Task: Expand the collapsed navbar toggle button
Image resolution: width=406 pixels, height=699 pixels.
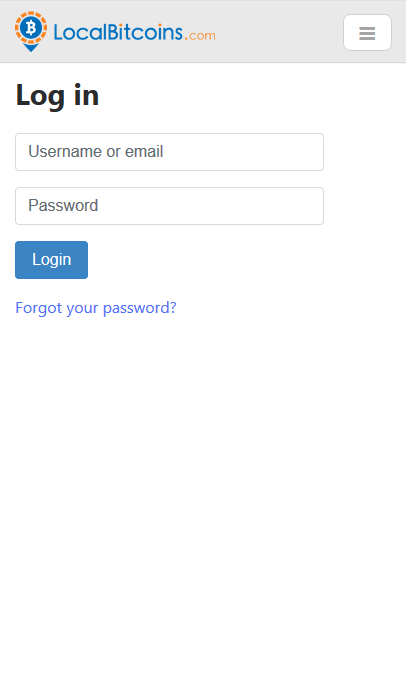Action: coord(367,33)
